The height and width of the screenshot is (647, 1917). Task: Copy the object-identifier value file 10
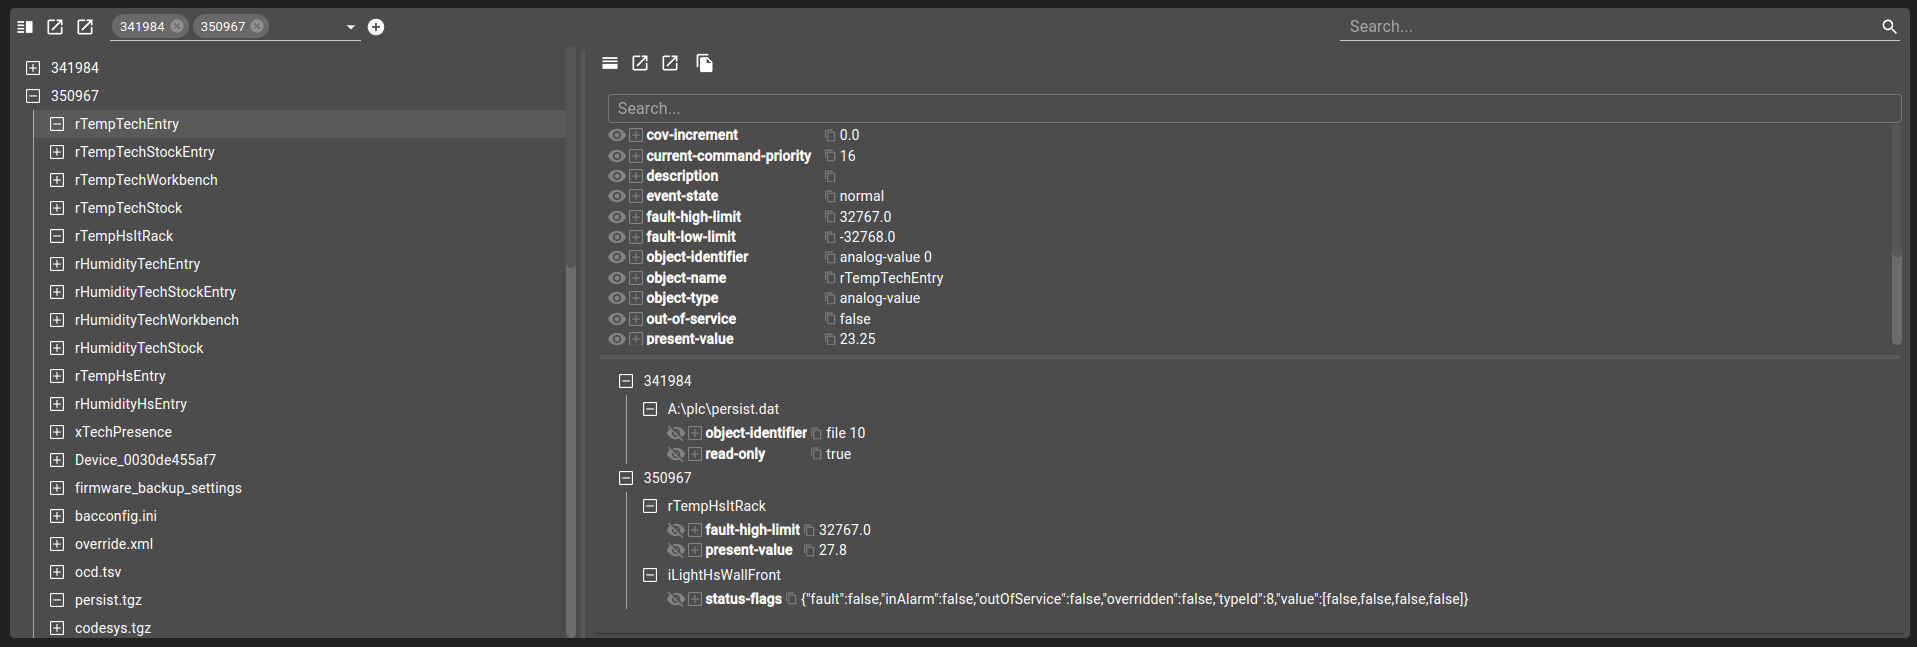coord(816,433)
